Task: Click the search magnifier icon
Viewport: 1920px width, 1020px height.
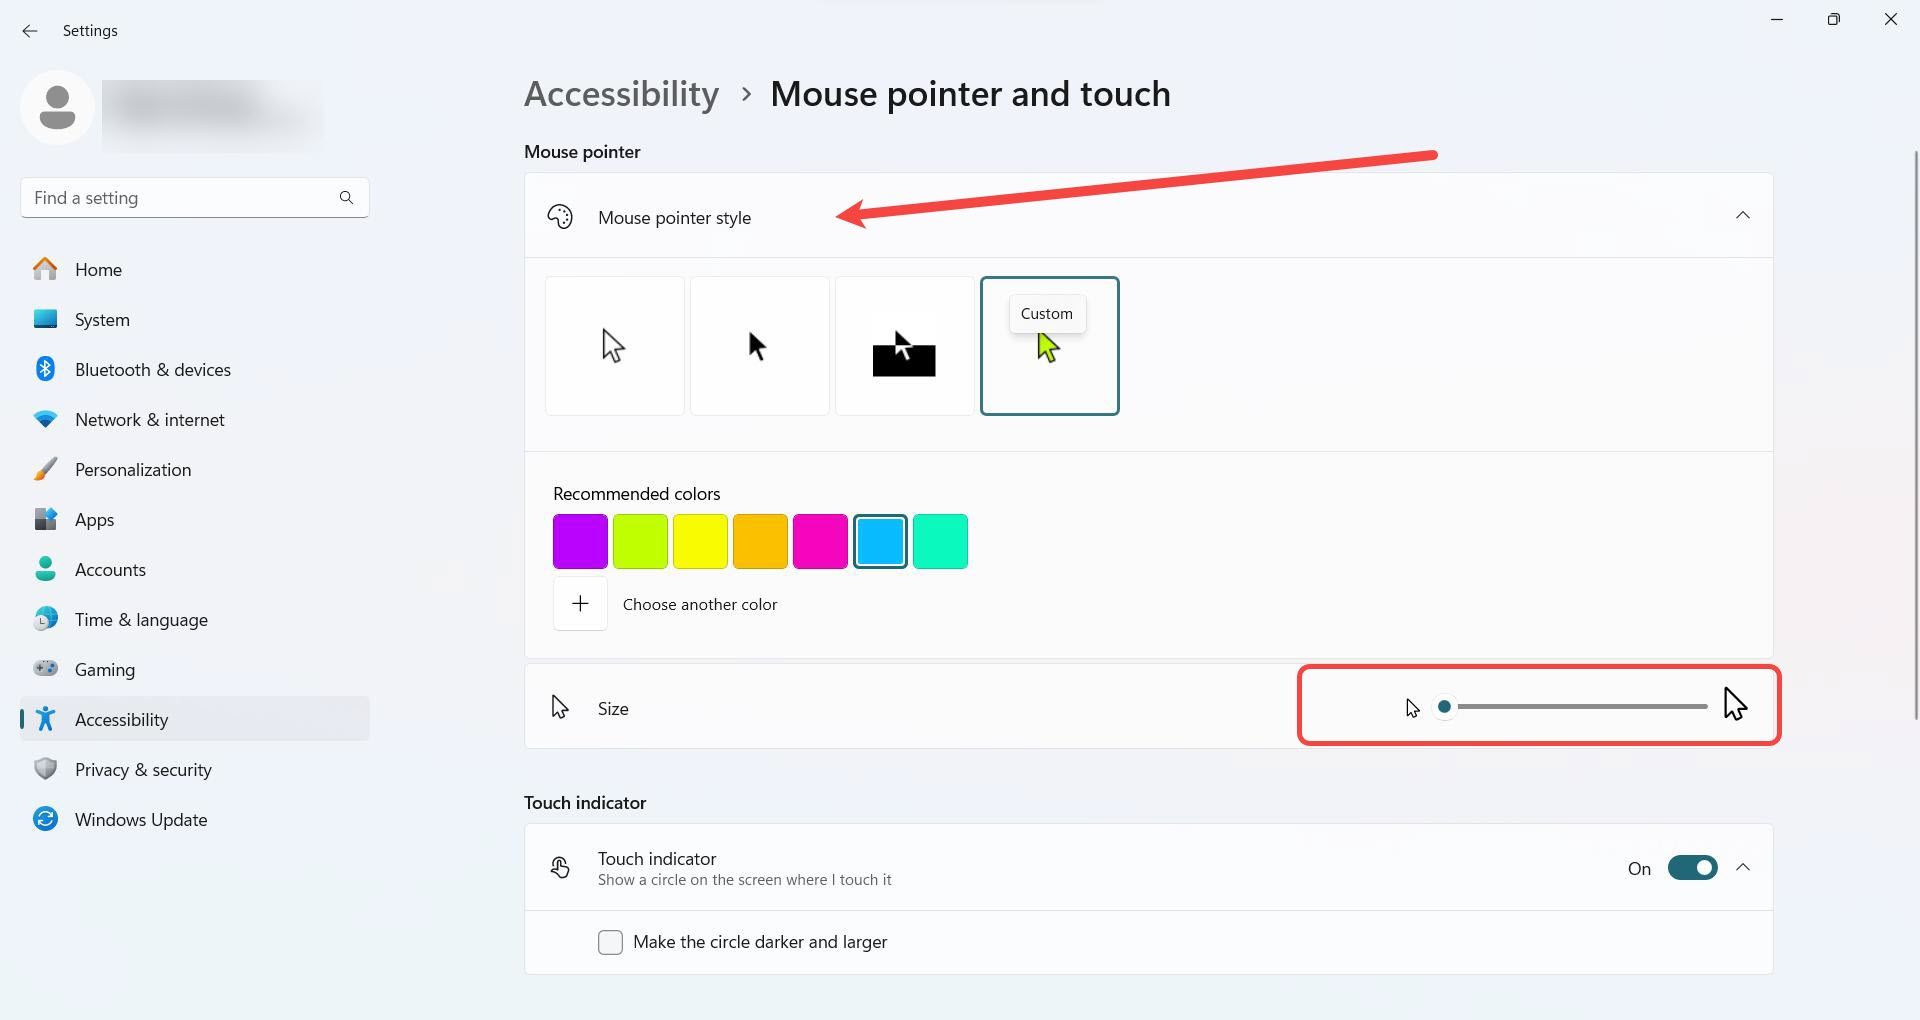Action: point(346,198)
